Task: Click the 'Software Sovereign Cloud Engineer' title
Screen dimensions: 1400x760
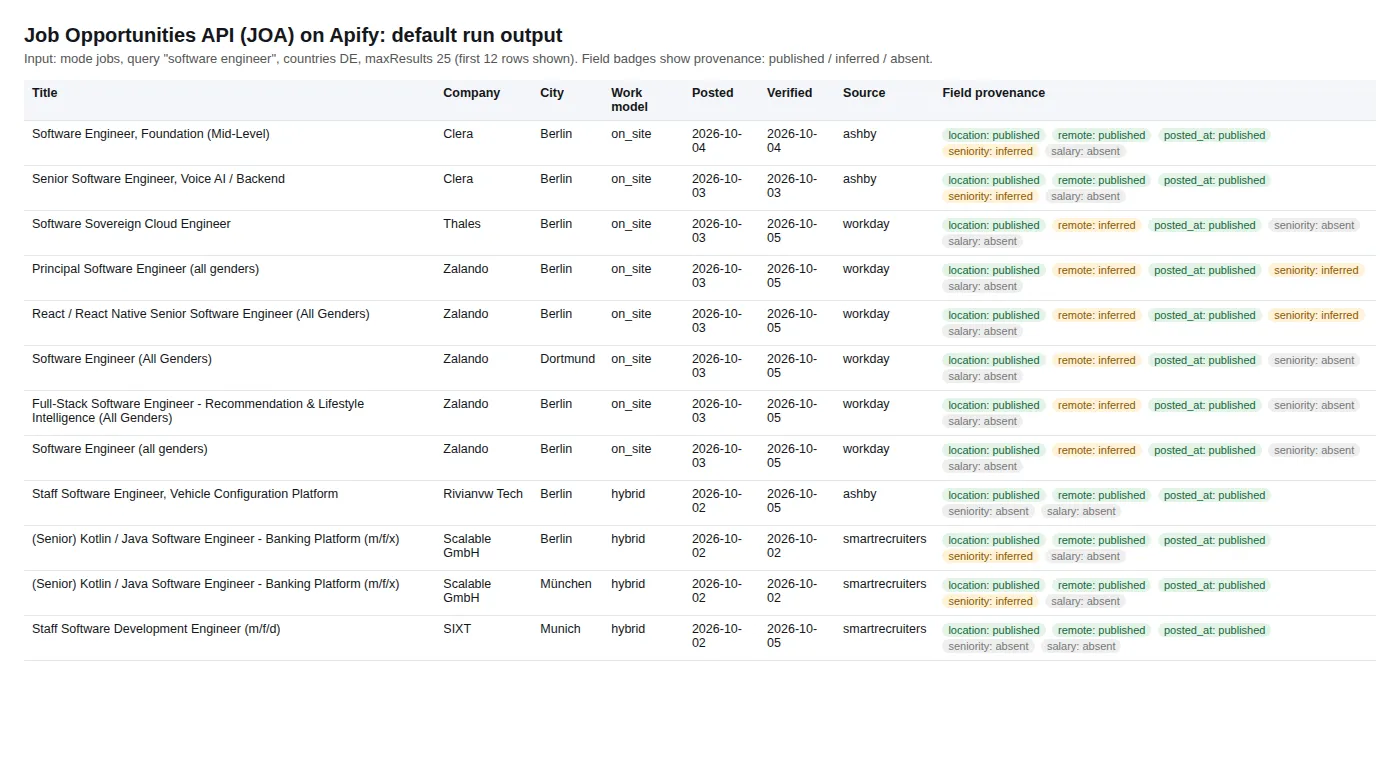Action: click(x=131, y=224)
